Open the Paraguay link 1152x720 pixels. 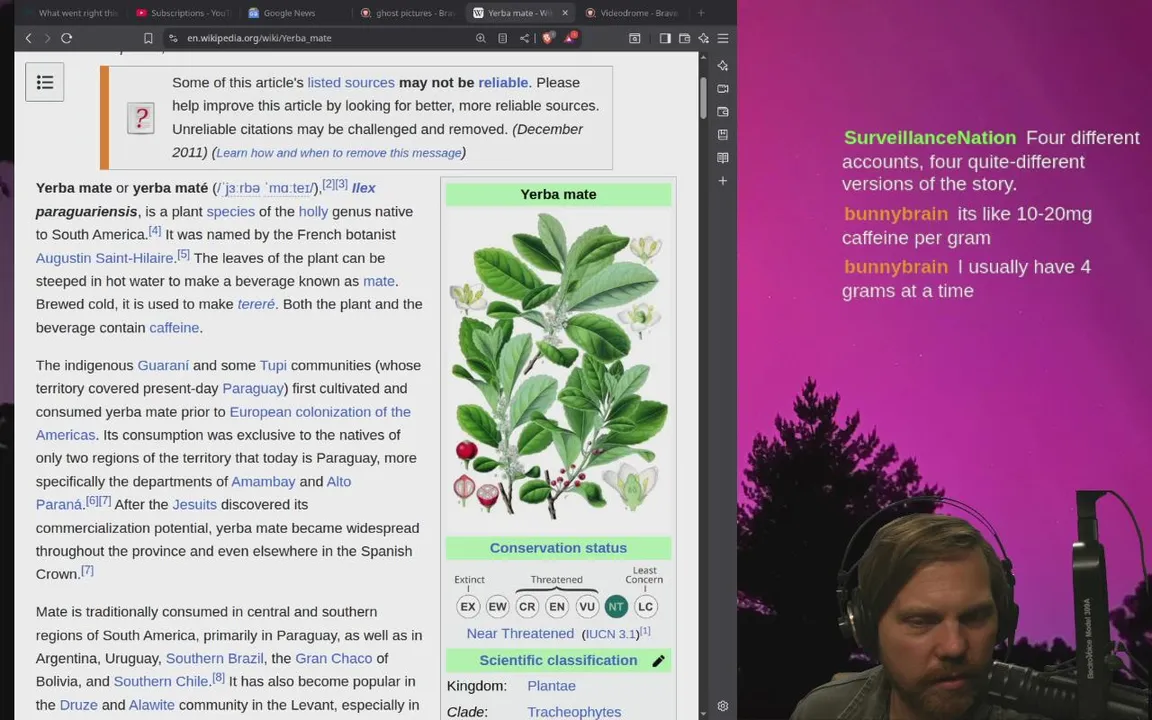tap(253, 389)
